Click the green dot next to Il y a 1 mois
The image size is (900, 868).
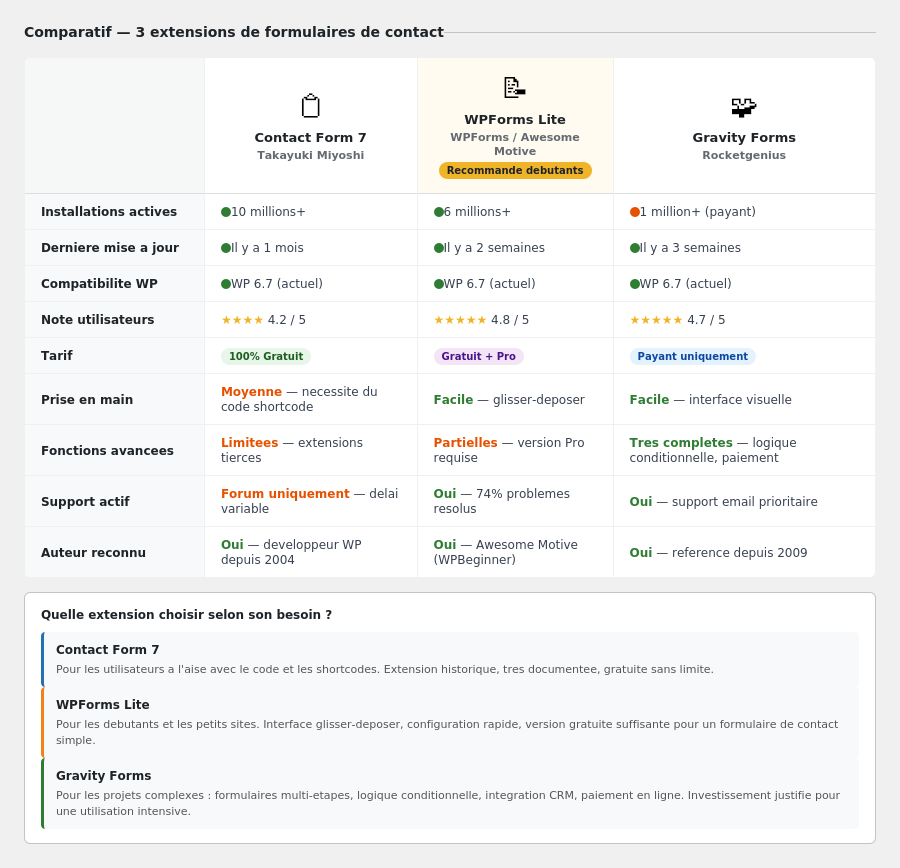pos(226,248)
